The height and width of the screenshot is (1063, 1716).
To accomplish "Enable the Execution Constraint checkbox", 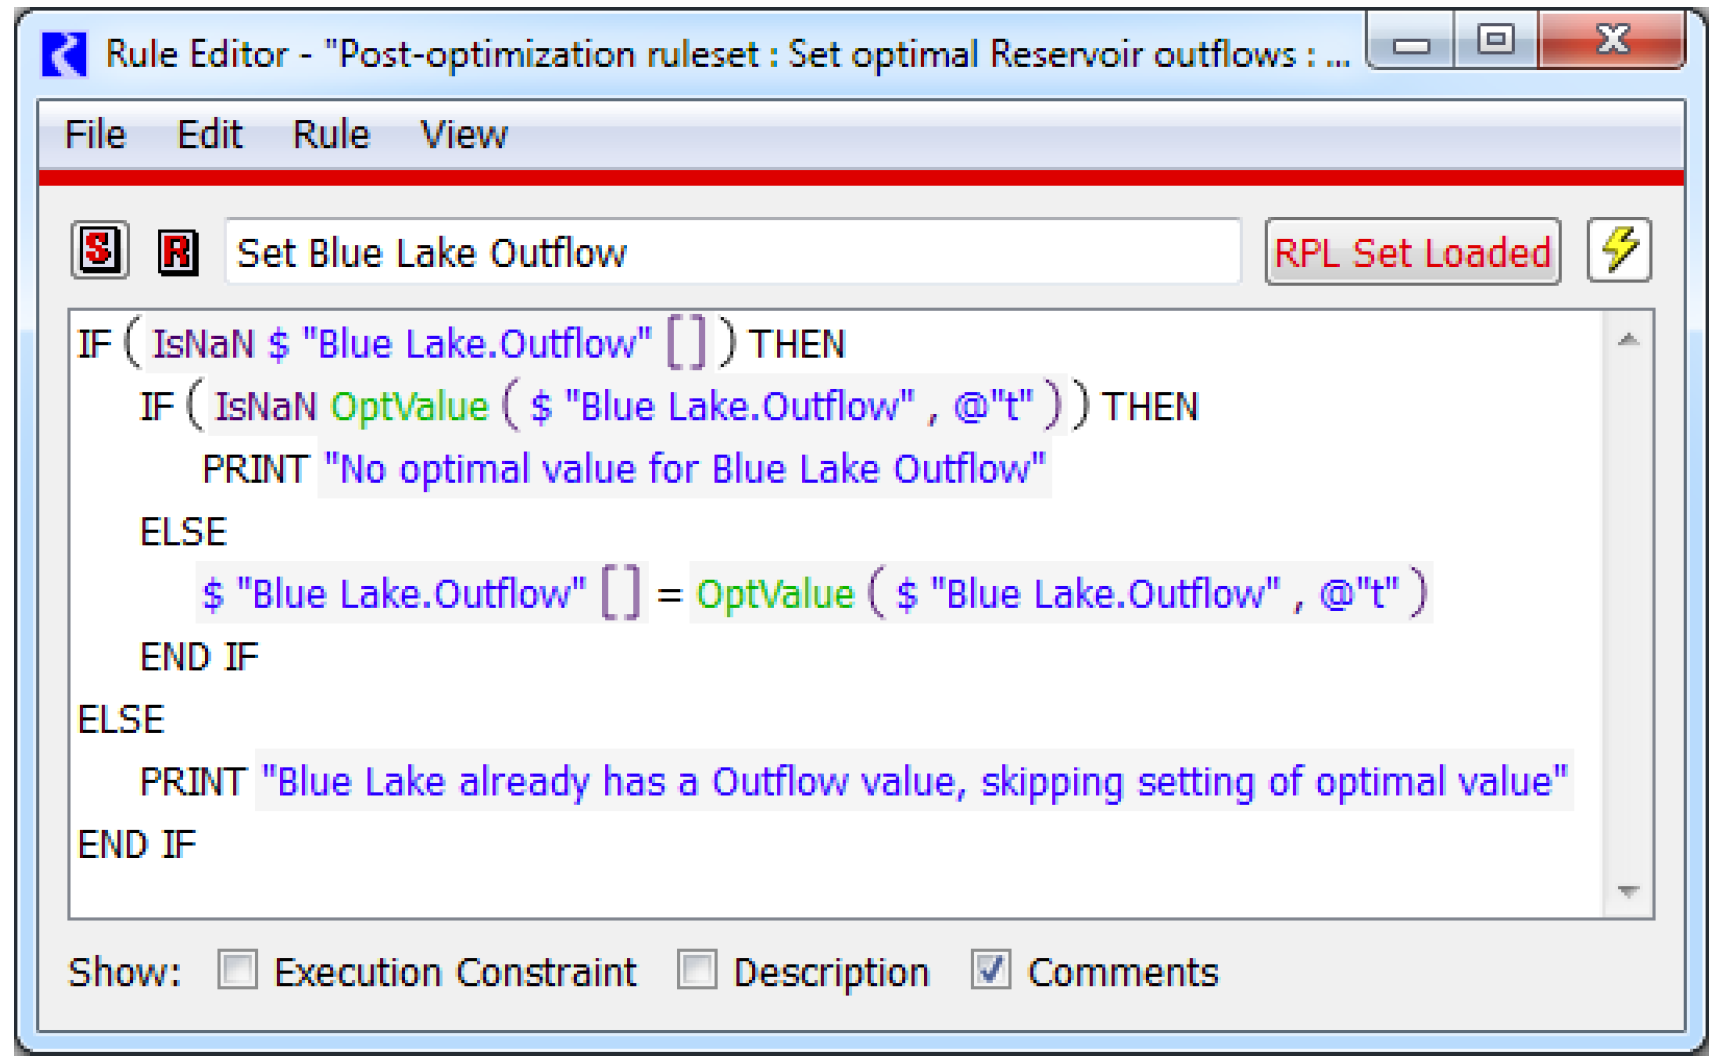I will pyautogui.click(x=238, y=970).
